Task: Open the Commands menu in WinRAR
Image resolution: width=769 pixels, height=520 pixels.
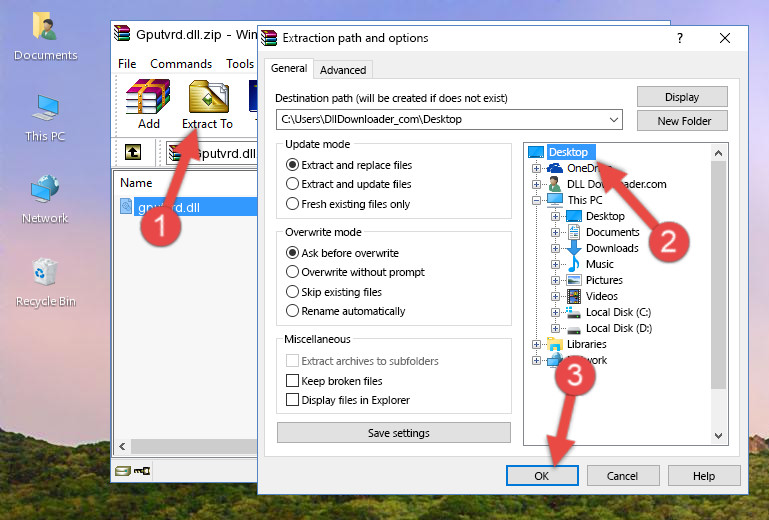Action: [x=181, y=64]
